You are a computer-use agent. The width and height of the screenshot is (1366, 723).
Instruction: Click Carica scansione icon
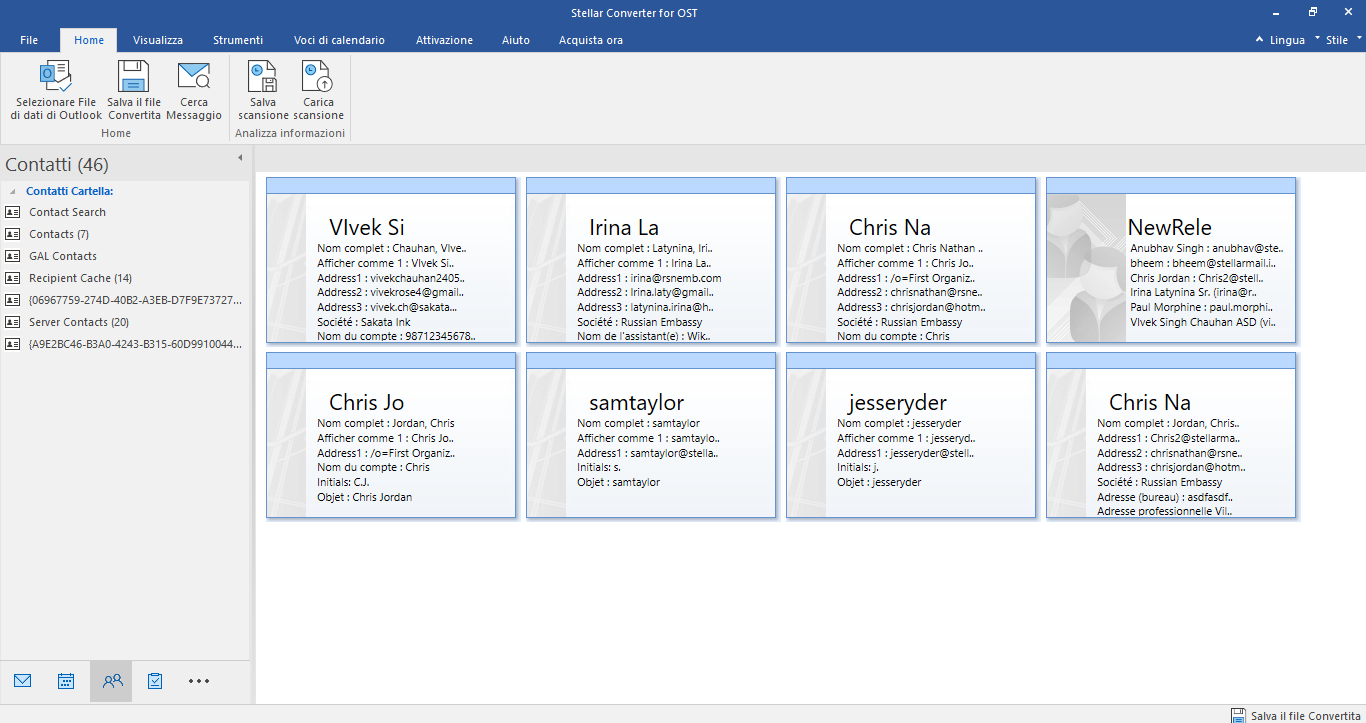(318, 77)
